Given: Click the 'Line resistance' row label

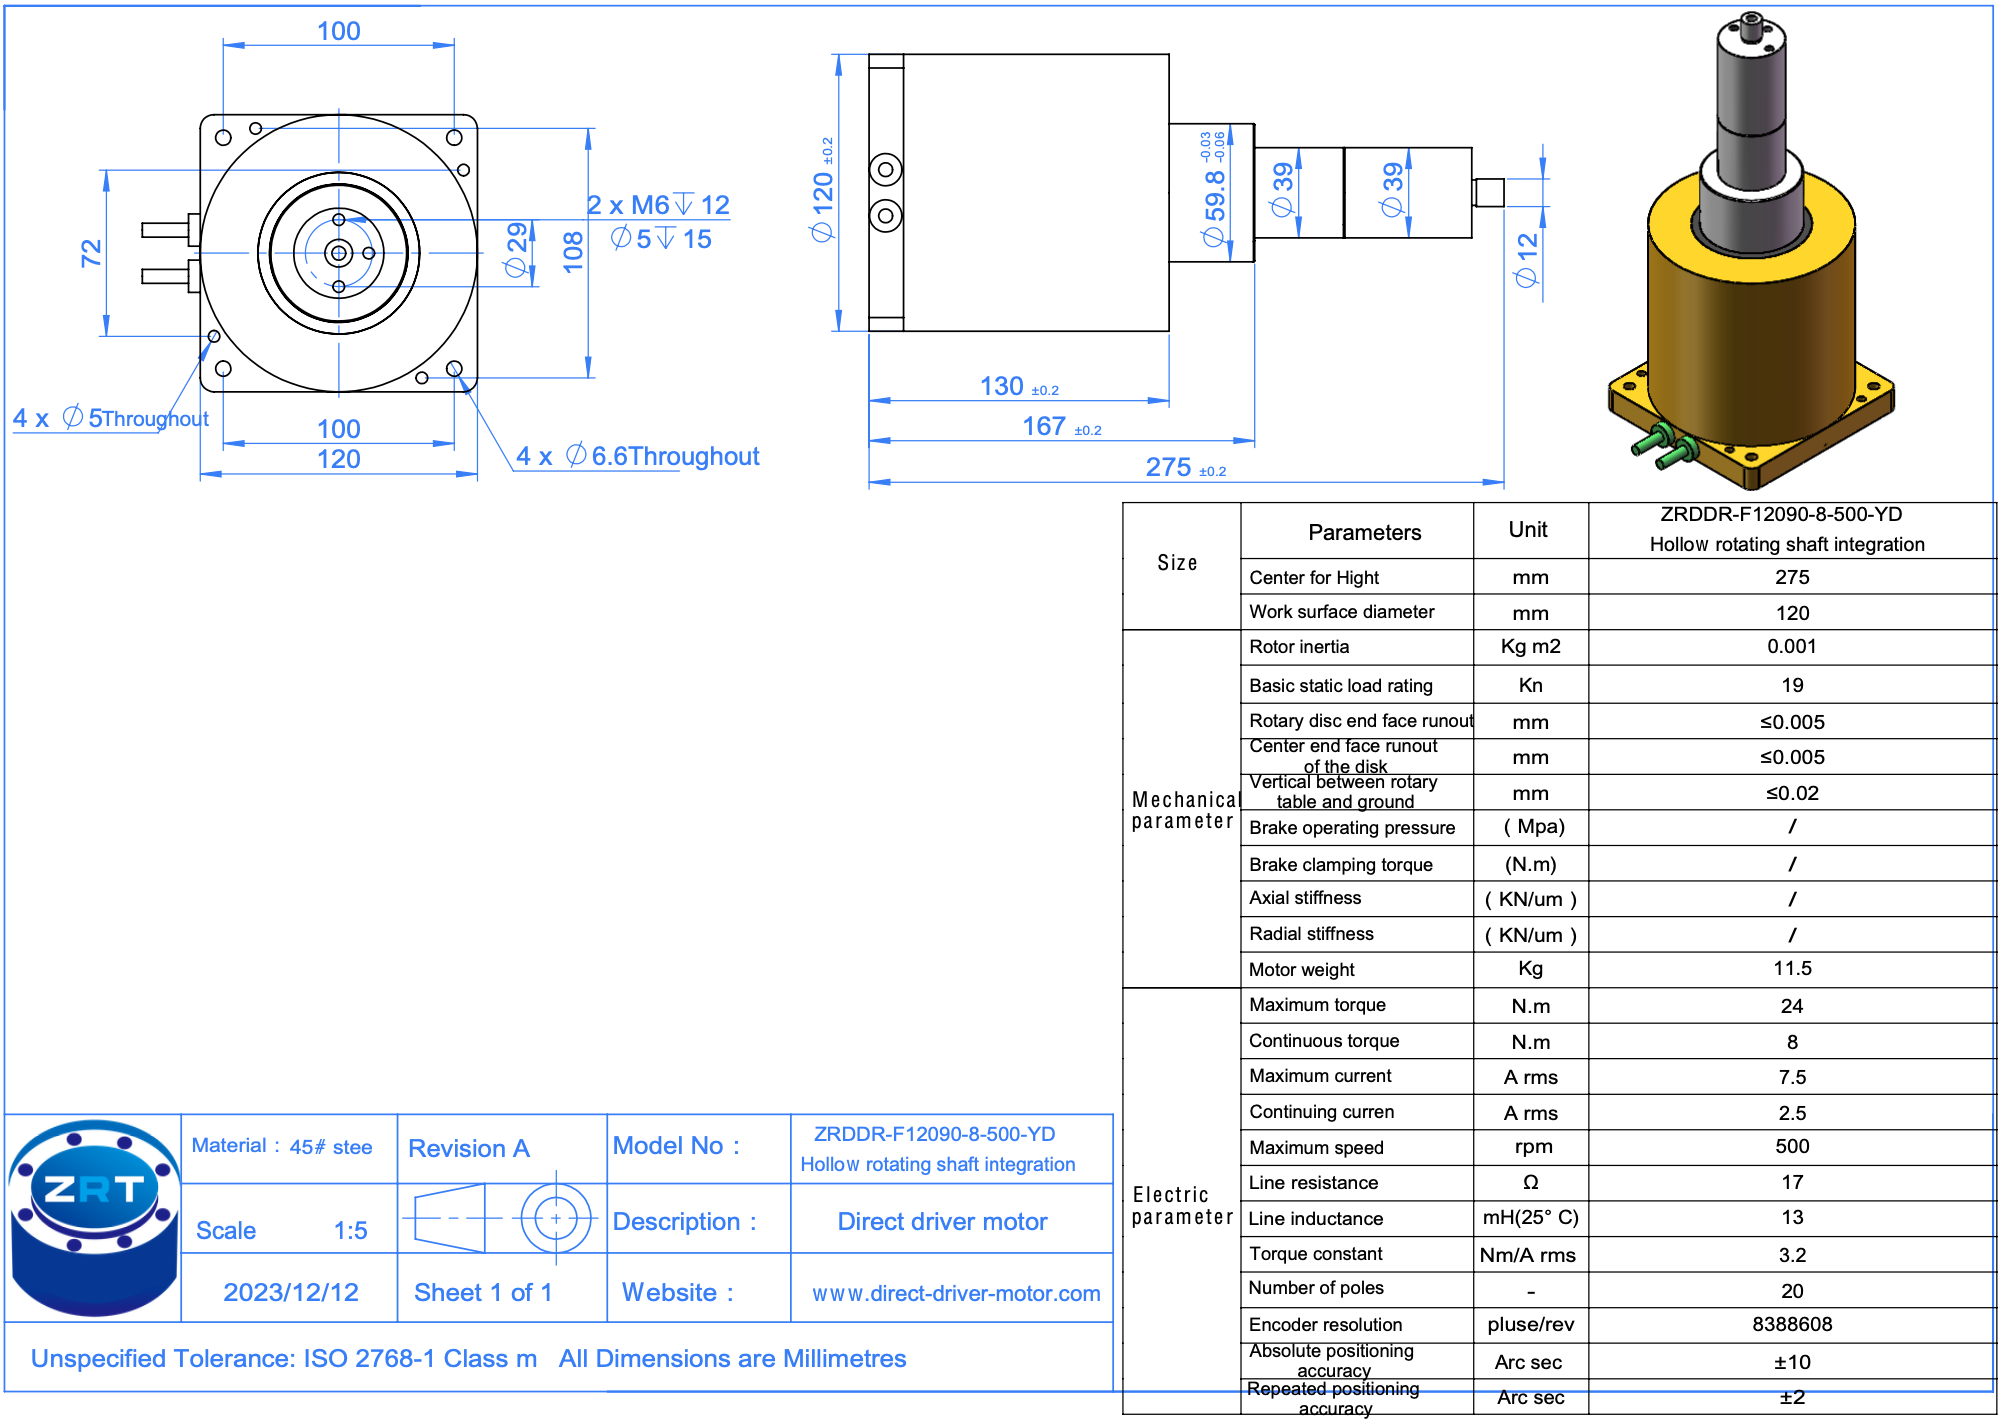Looking at the screenshot, I should (1313, 1183).
